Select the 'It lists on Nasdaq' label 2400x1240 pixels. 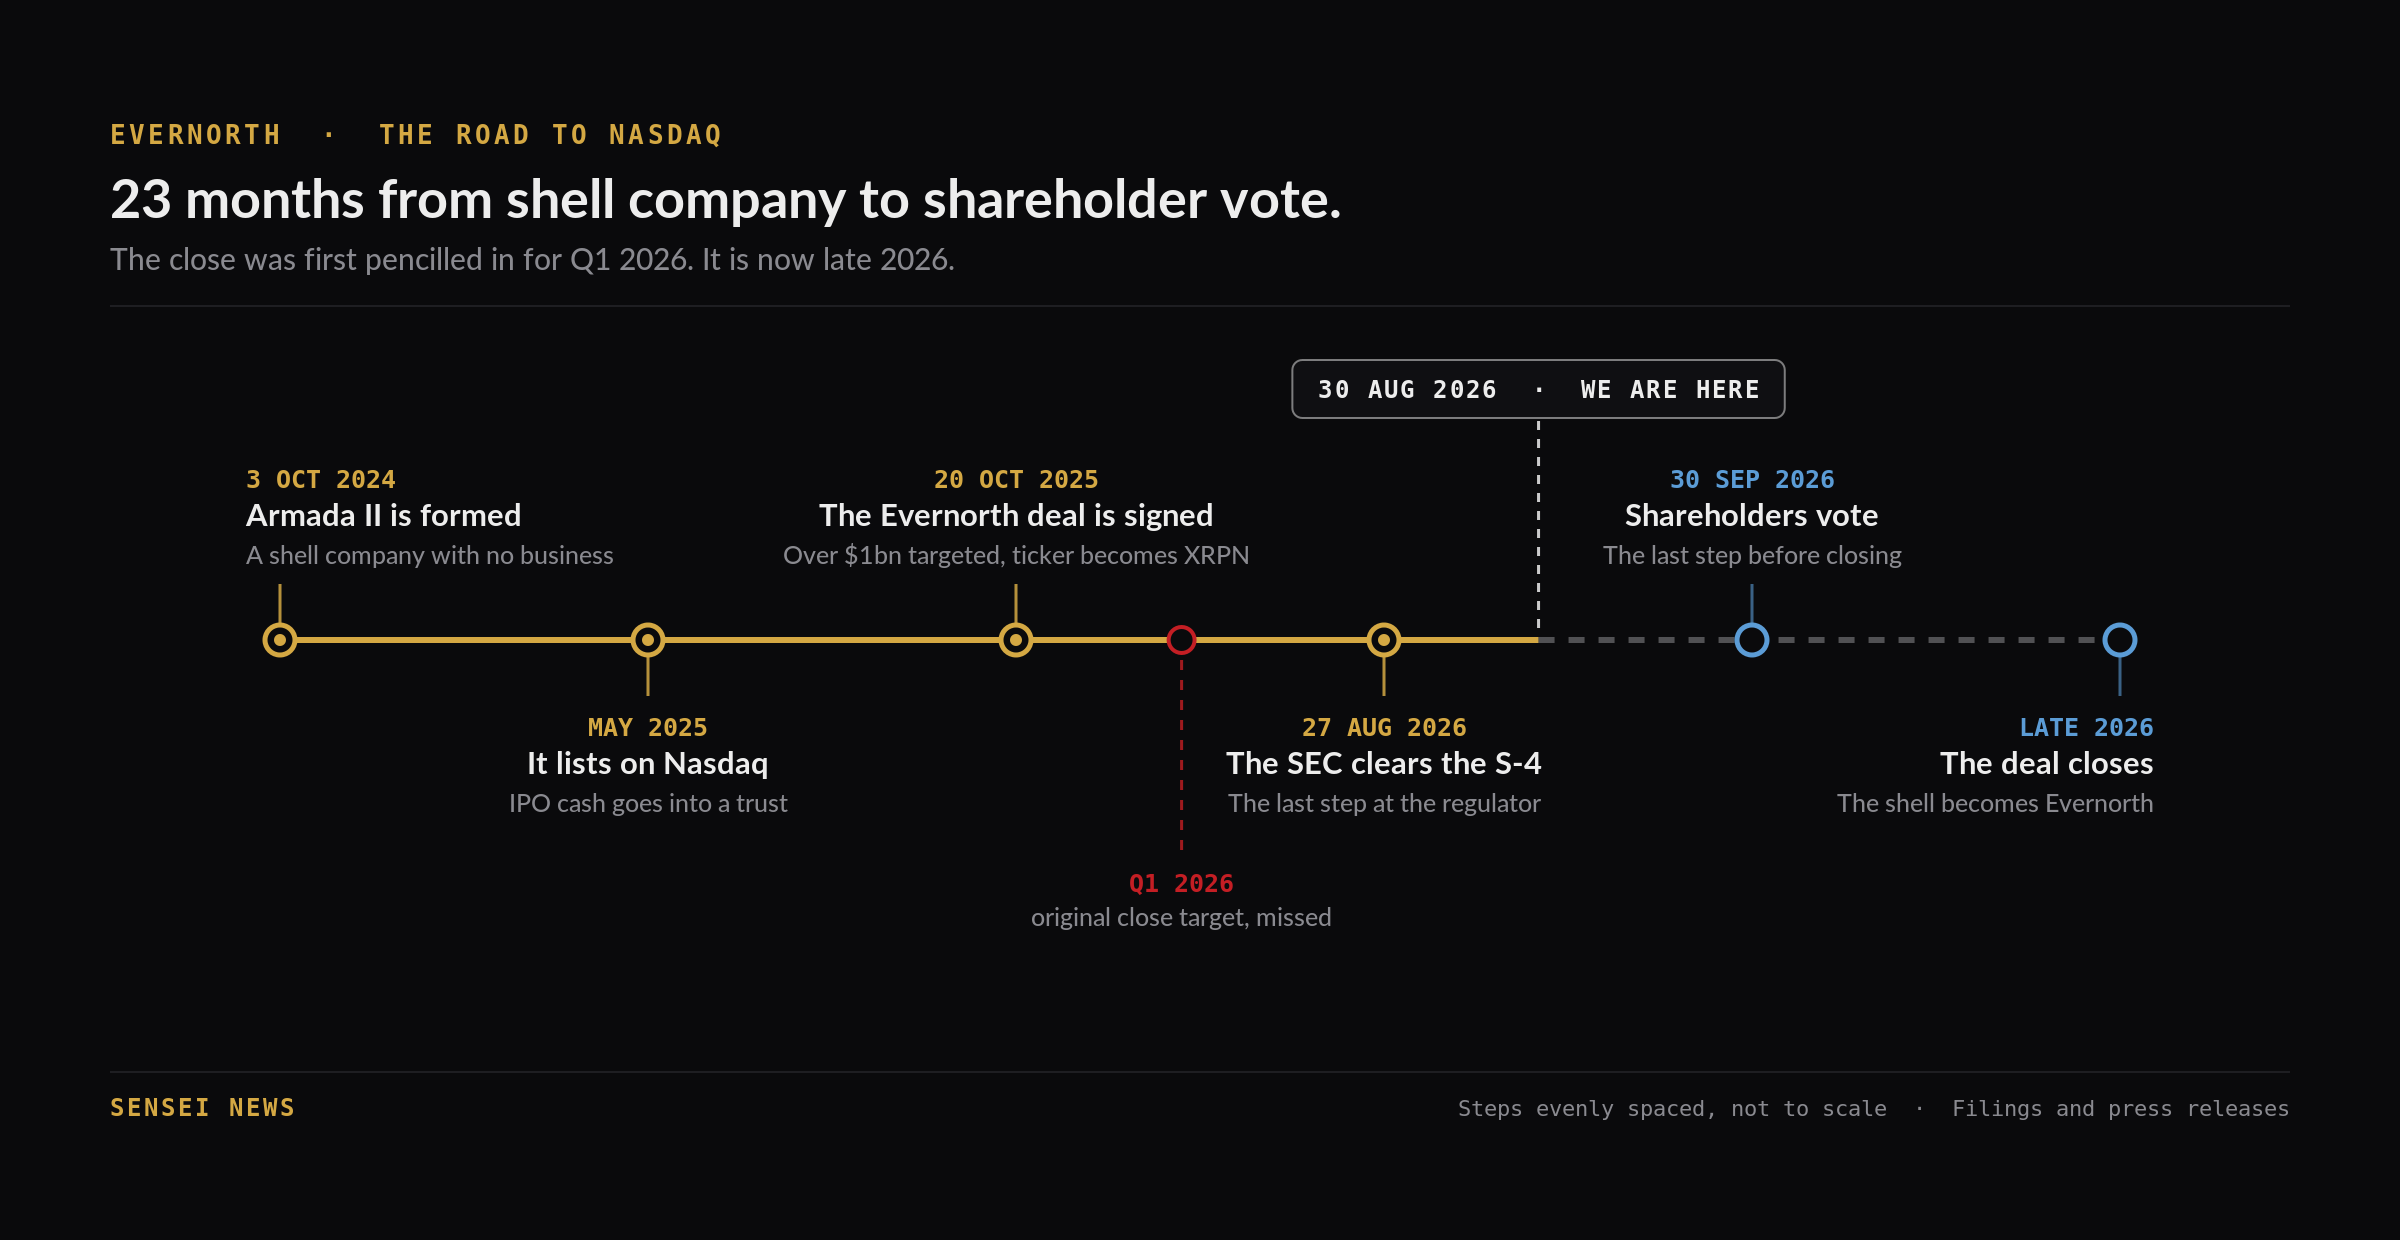[648, 764]
